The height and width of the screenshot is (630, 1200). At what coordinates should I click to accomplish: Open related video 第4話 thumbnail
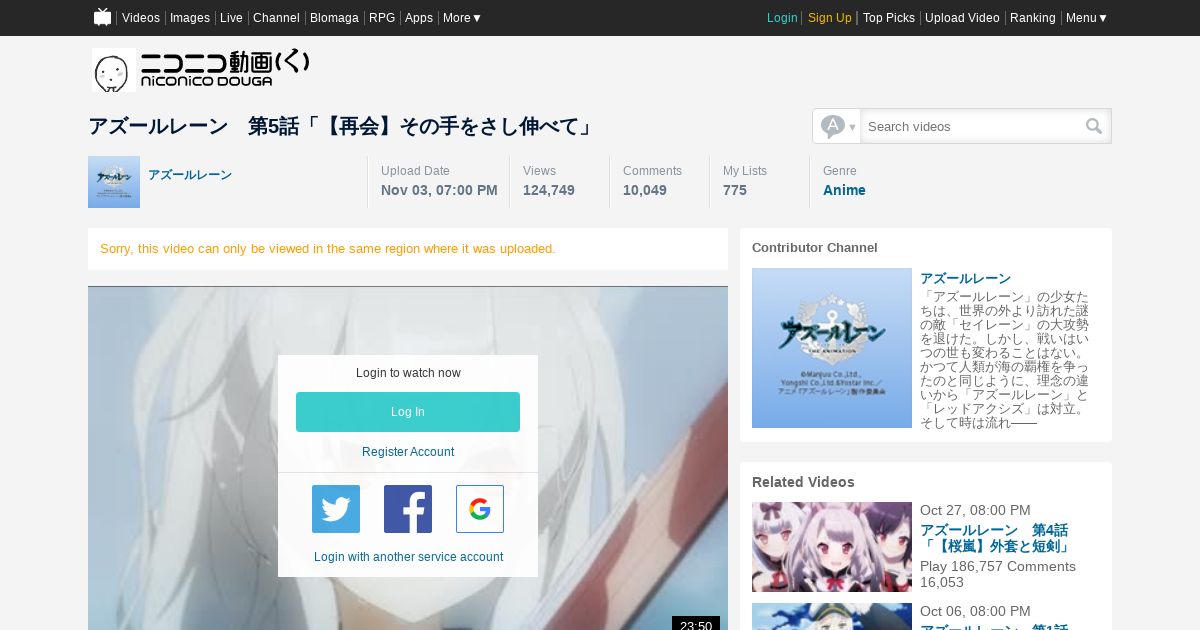tap(832, 547)
